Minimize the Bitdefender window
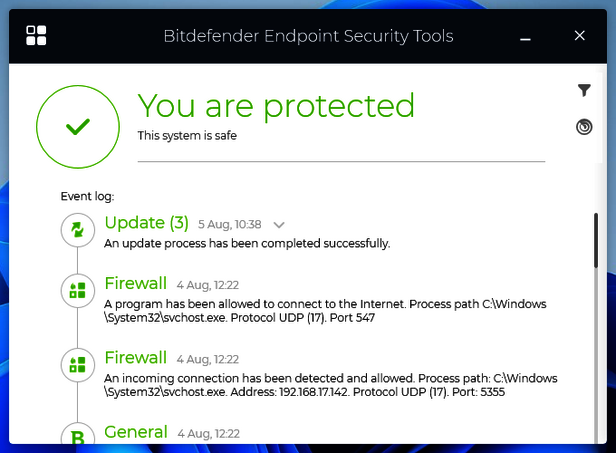The image size is (616, 453). pos(526,37)
